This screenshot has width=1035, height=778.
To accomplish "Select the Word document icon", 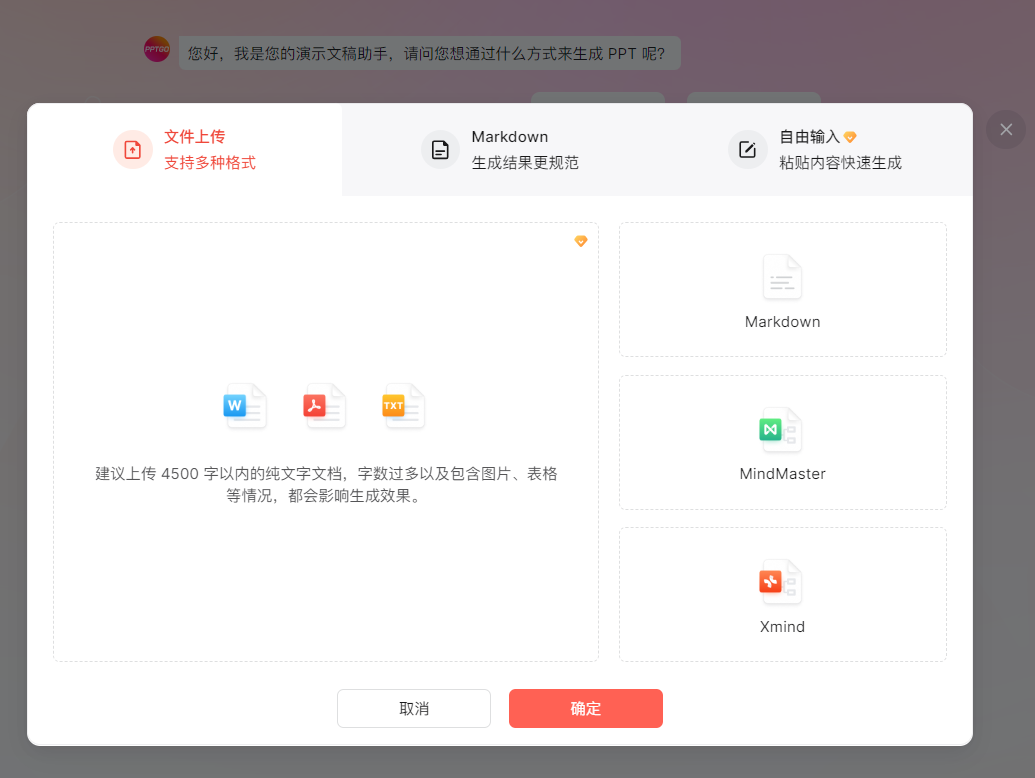I will pos(245,406).
